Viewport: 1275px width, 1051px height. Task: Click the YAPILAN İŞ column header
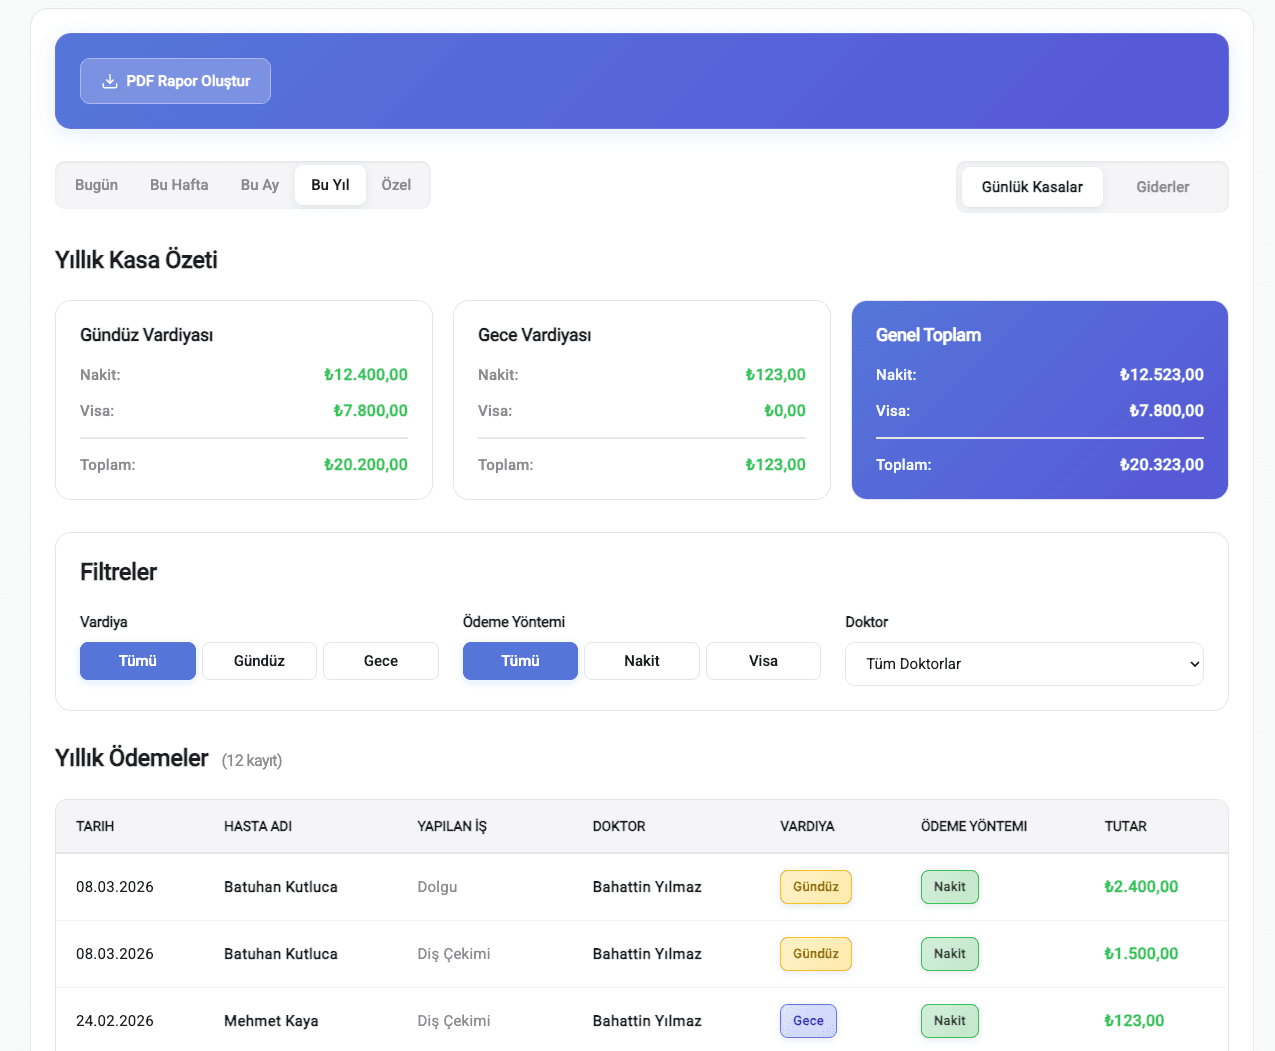pos(452,826)
